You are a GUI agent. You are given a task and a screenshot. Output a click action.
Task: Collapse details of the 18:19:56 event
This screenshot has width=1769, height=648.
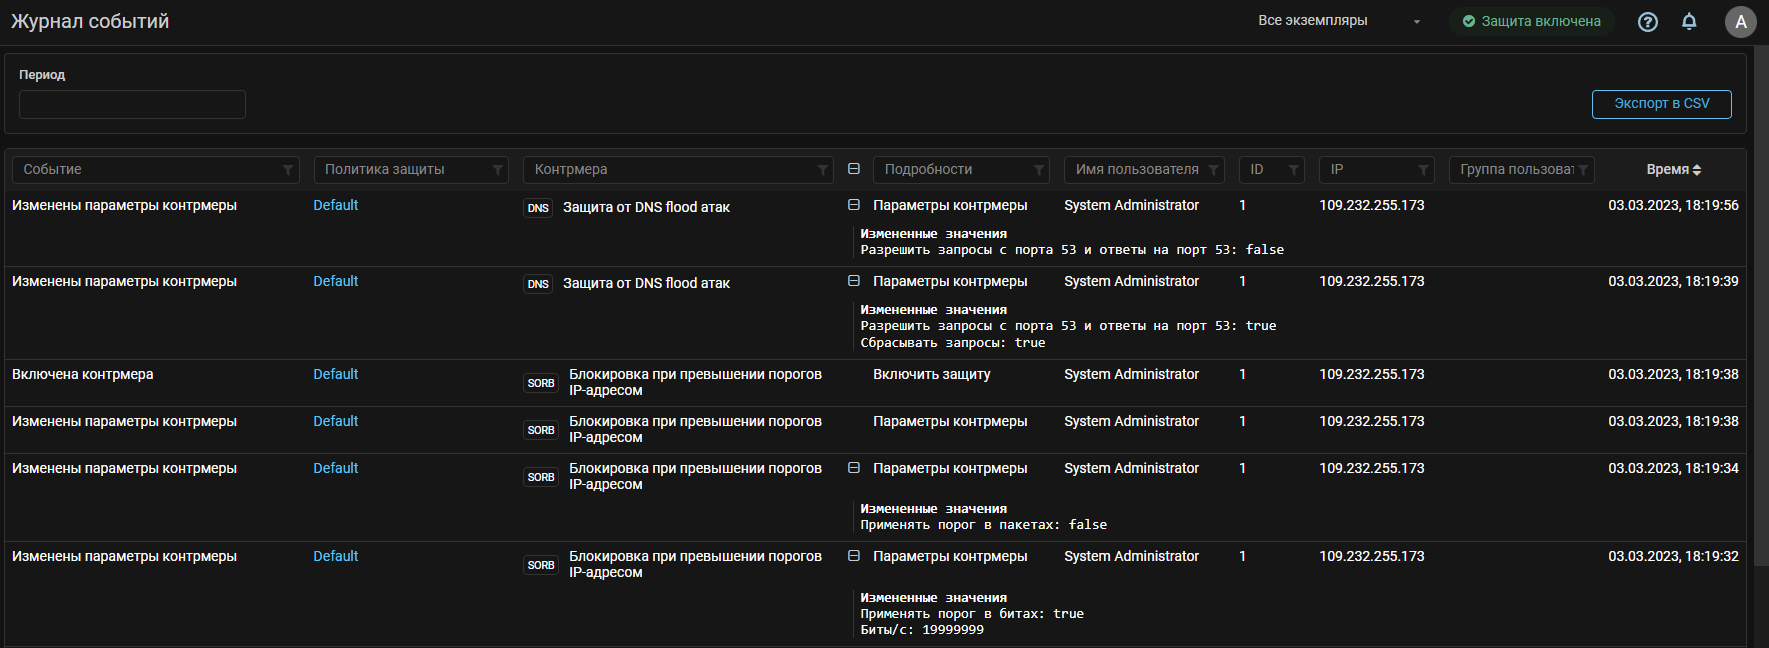click(854, 205)
